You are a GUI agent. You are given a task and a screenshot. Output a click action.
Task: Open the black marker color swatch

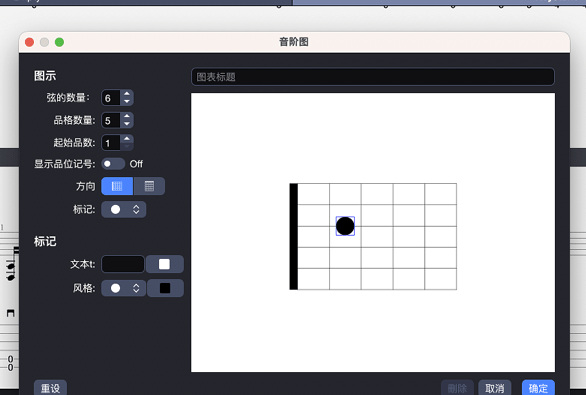(165, 288)
